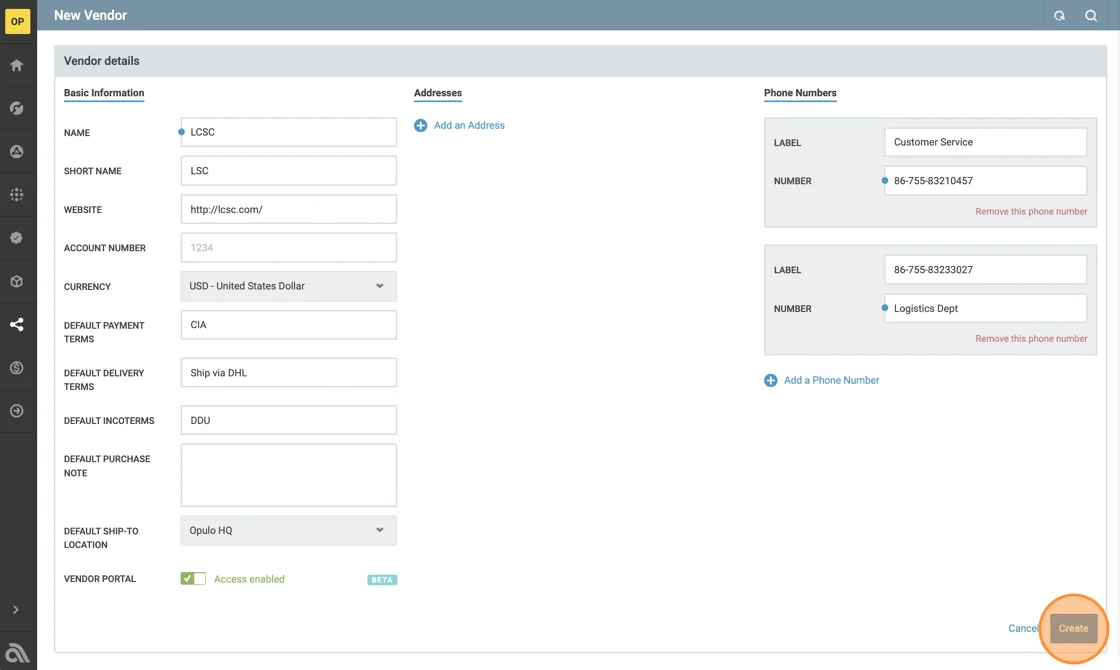Click the Cancel link
The image size is (1120, 670).
tap(1023, 628)
